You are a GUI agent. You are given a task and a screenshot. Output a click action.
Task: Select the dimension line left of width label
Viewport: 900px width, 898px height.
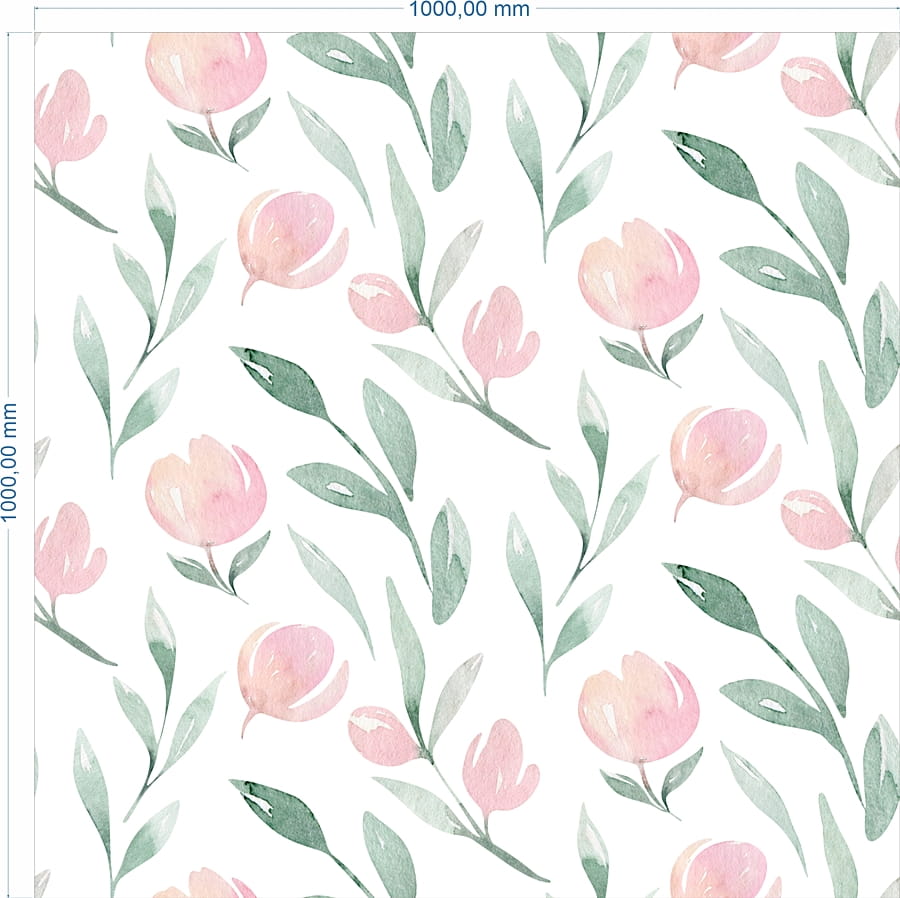[x=218, y=9]
